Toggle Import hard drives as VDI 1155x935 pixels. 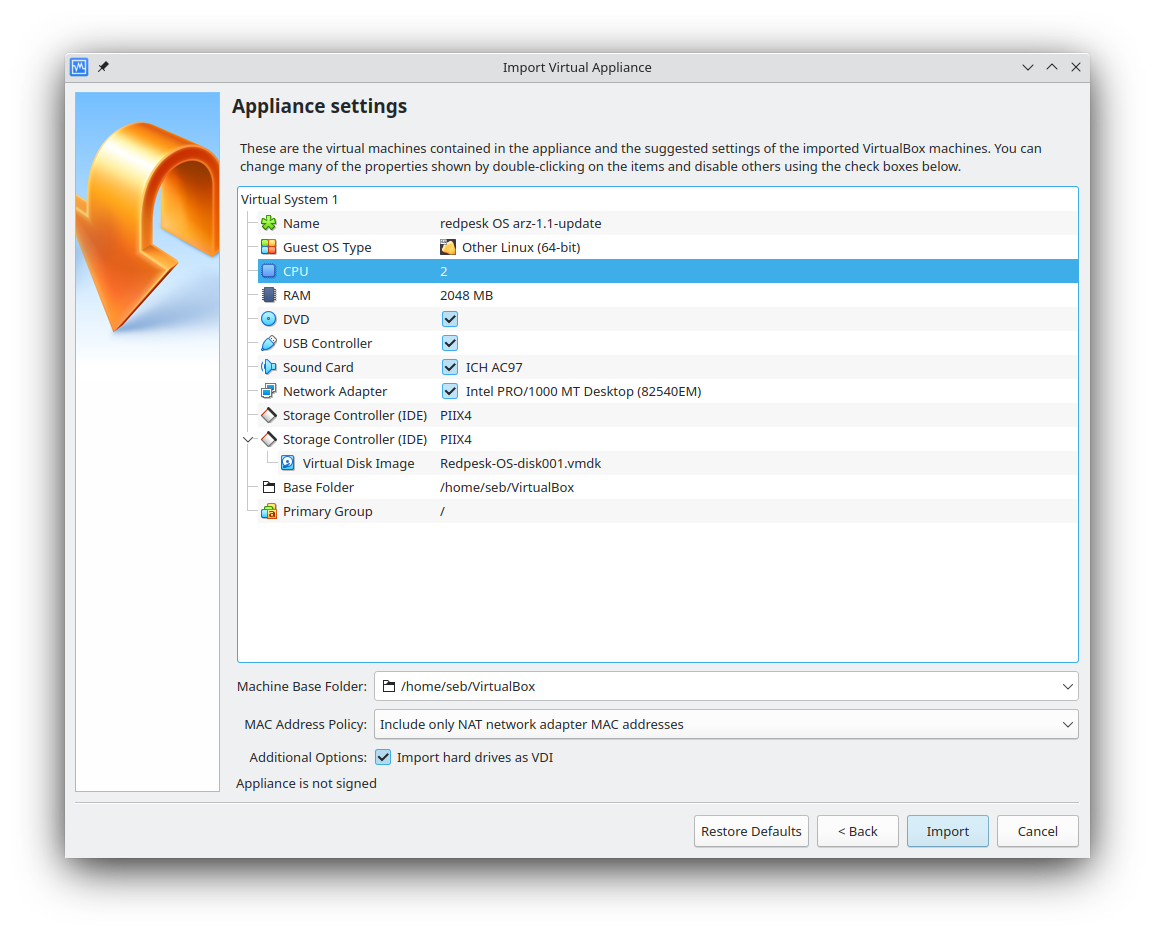(383, 757)
